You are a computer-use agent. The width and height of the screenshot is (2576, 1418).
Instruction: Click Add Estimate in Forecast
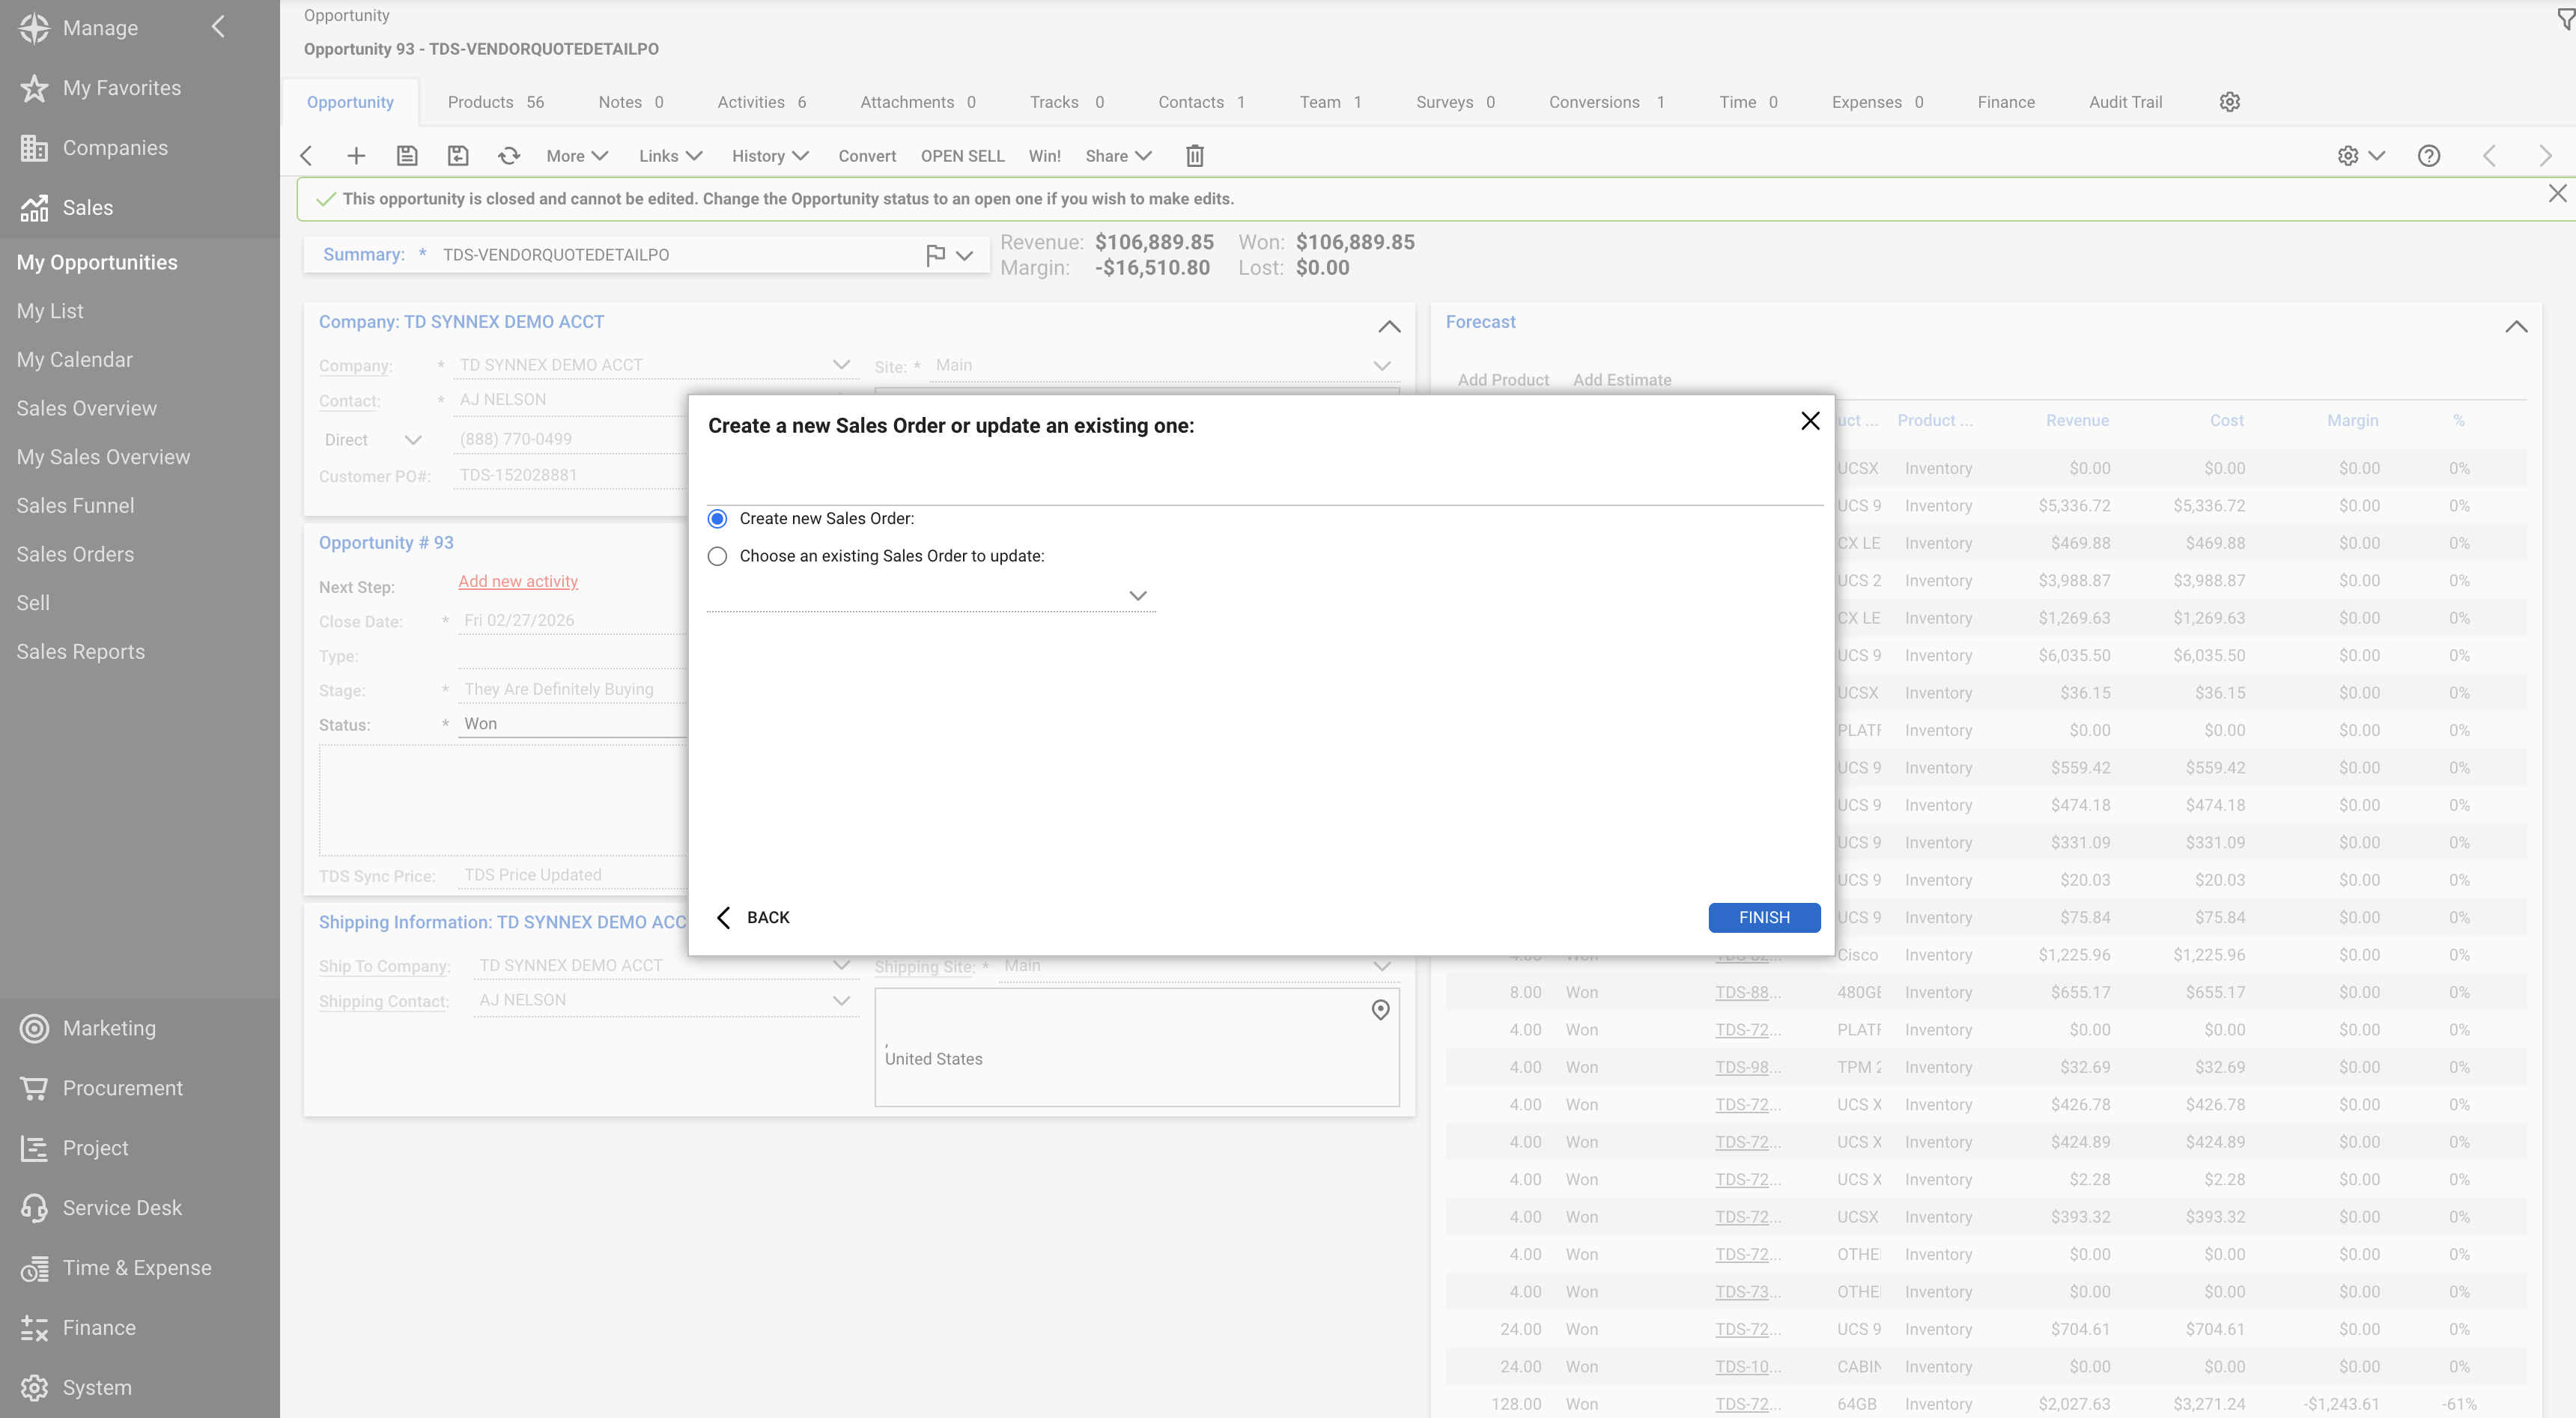1622,380
